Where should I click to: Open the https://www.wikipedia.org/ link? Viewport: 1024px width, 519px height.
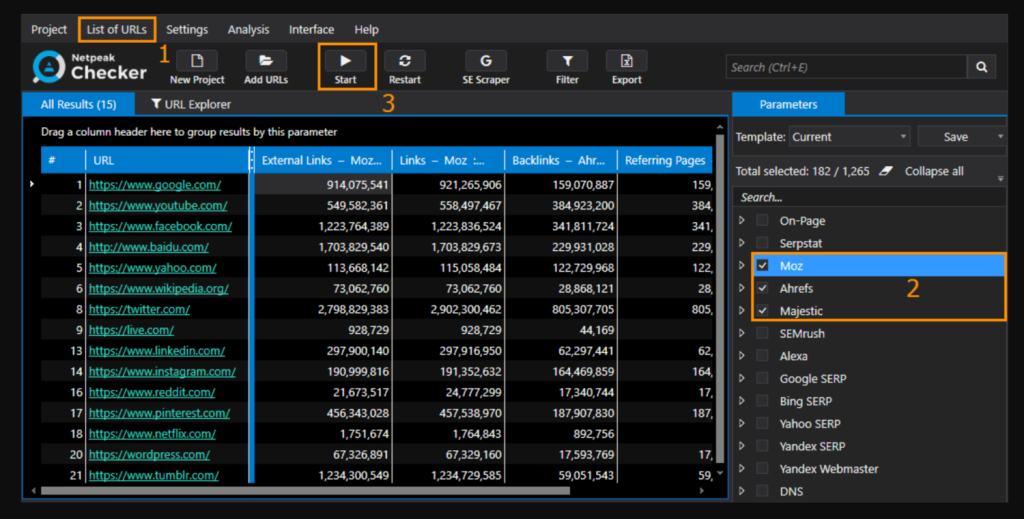point(158,289)
